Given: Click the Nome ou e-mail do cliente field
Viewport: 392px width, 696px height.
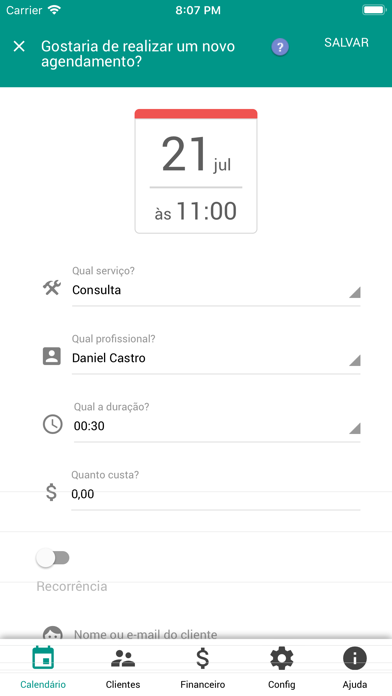Looking at the screenshot, I should (217, 634).
